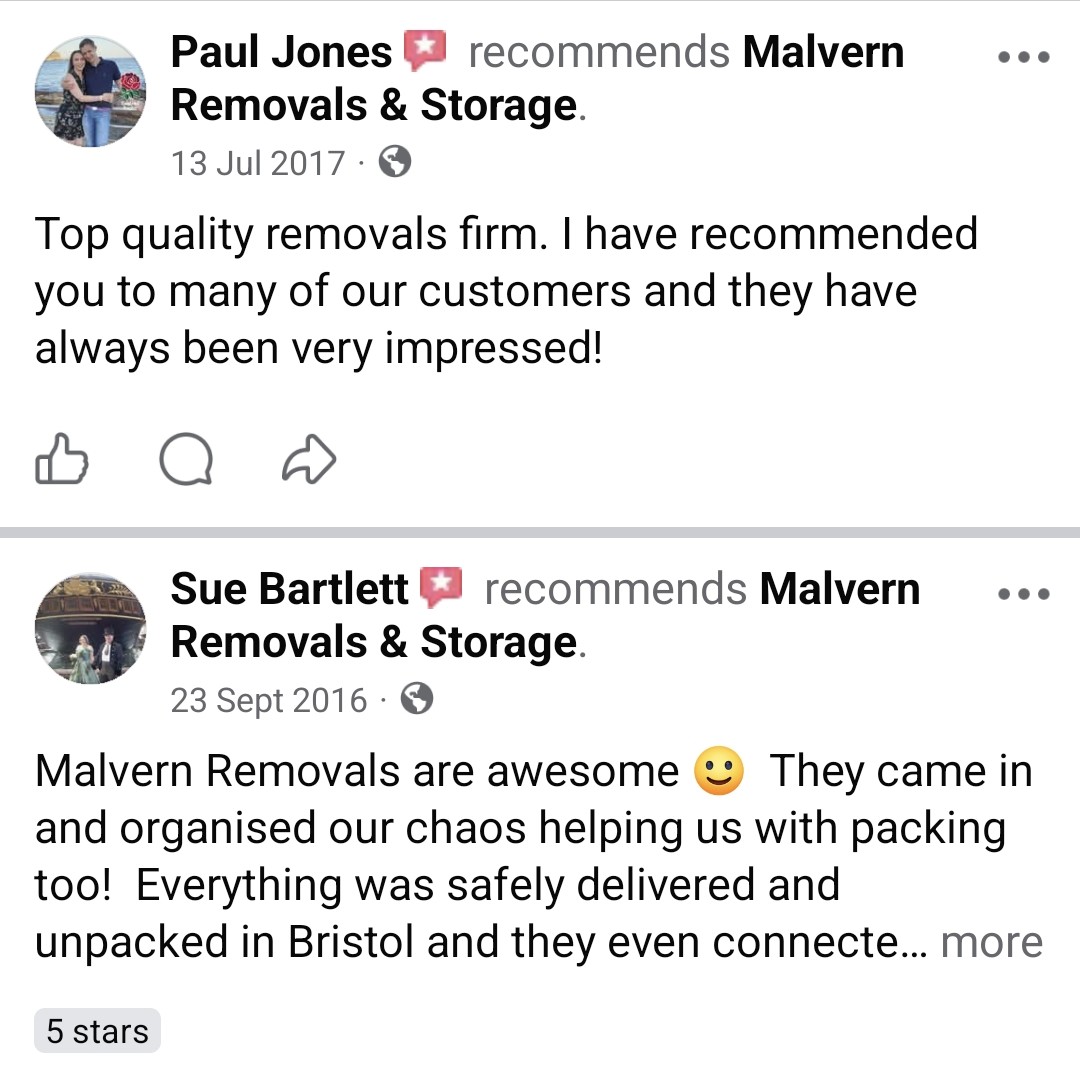Image resolution: width=1080 pixels, height=1079 pixels.
Task: Click the globe privacy icon beside 23 Sept 2016
Action: [417, 699]
